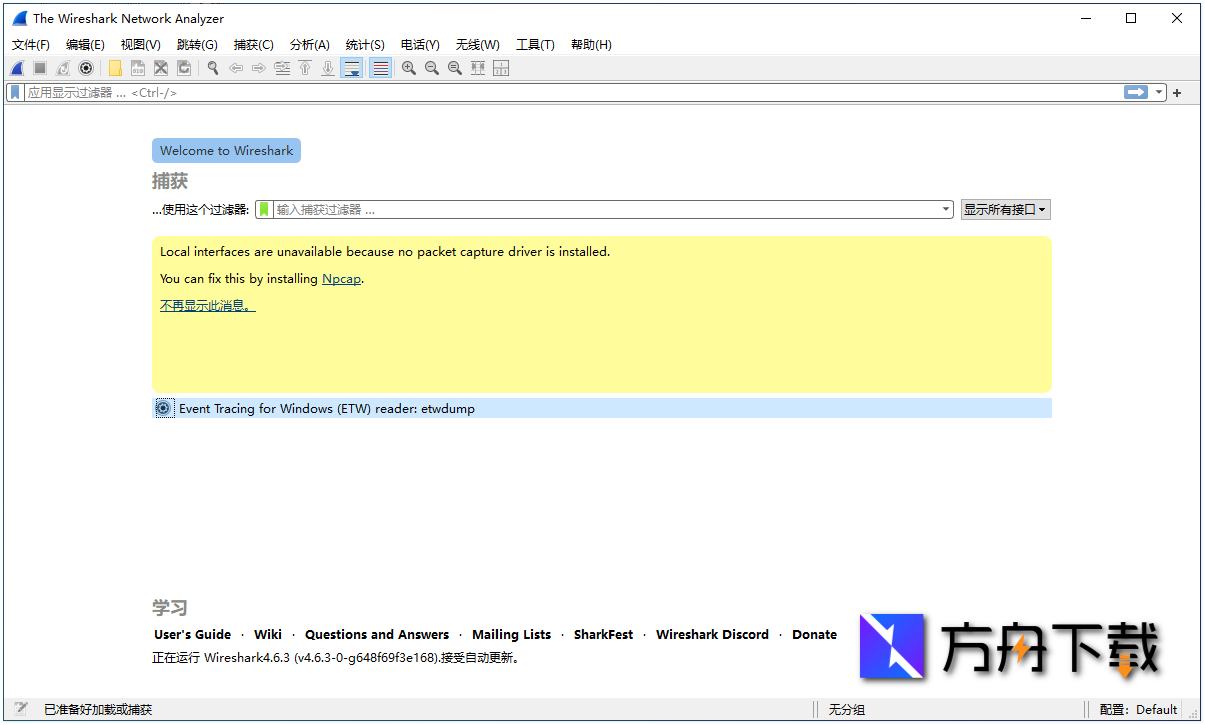Screen dimensions: 1205x725
Task: Open the 显示所有接口 interfaces dropdown
Action: point(1005,209)
